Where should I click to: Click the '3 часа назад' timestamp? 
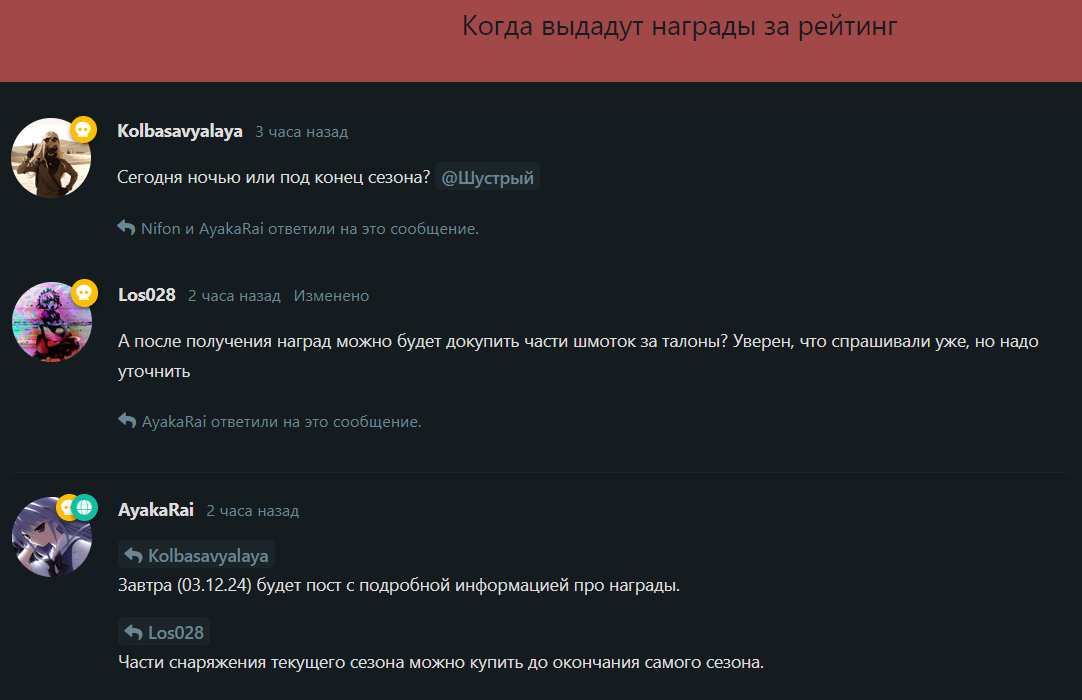click(302, 132)
